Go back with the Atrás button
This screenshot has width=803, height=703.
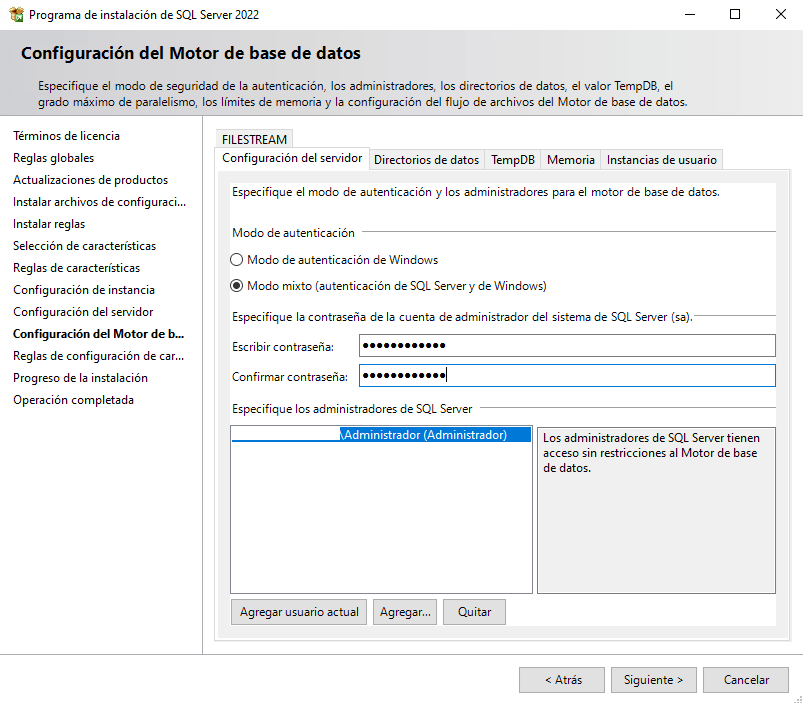click(x=562, y=680)
